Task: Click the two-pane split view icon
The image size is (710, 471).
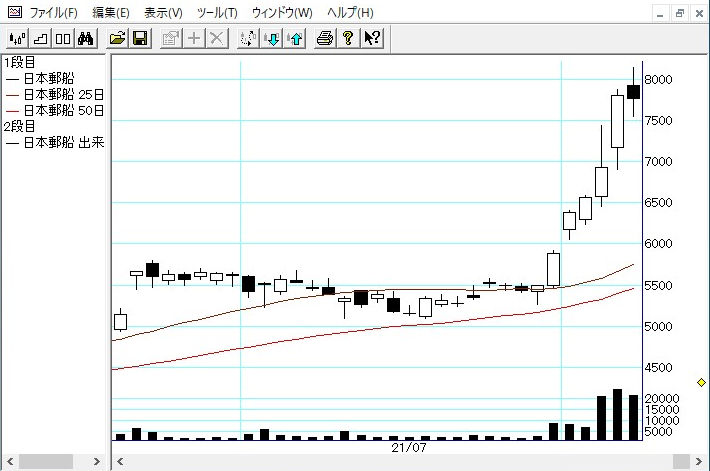Action: [x=62, y=39]
